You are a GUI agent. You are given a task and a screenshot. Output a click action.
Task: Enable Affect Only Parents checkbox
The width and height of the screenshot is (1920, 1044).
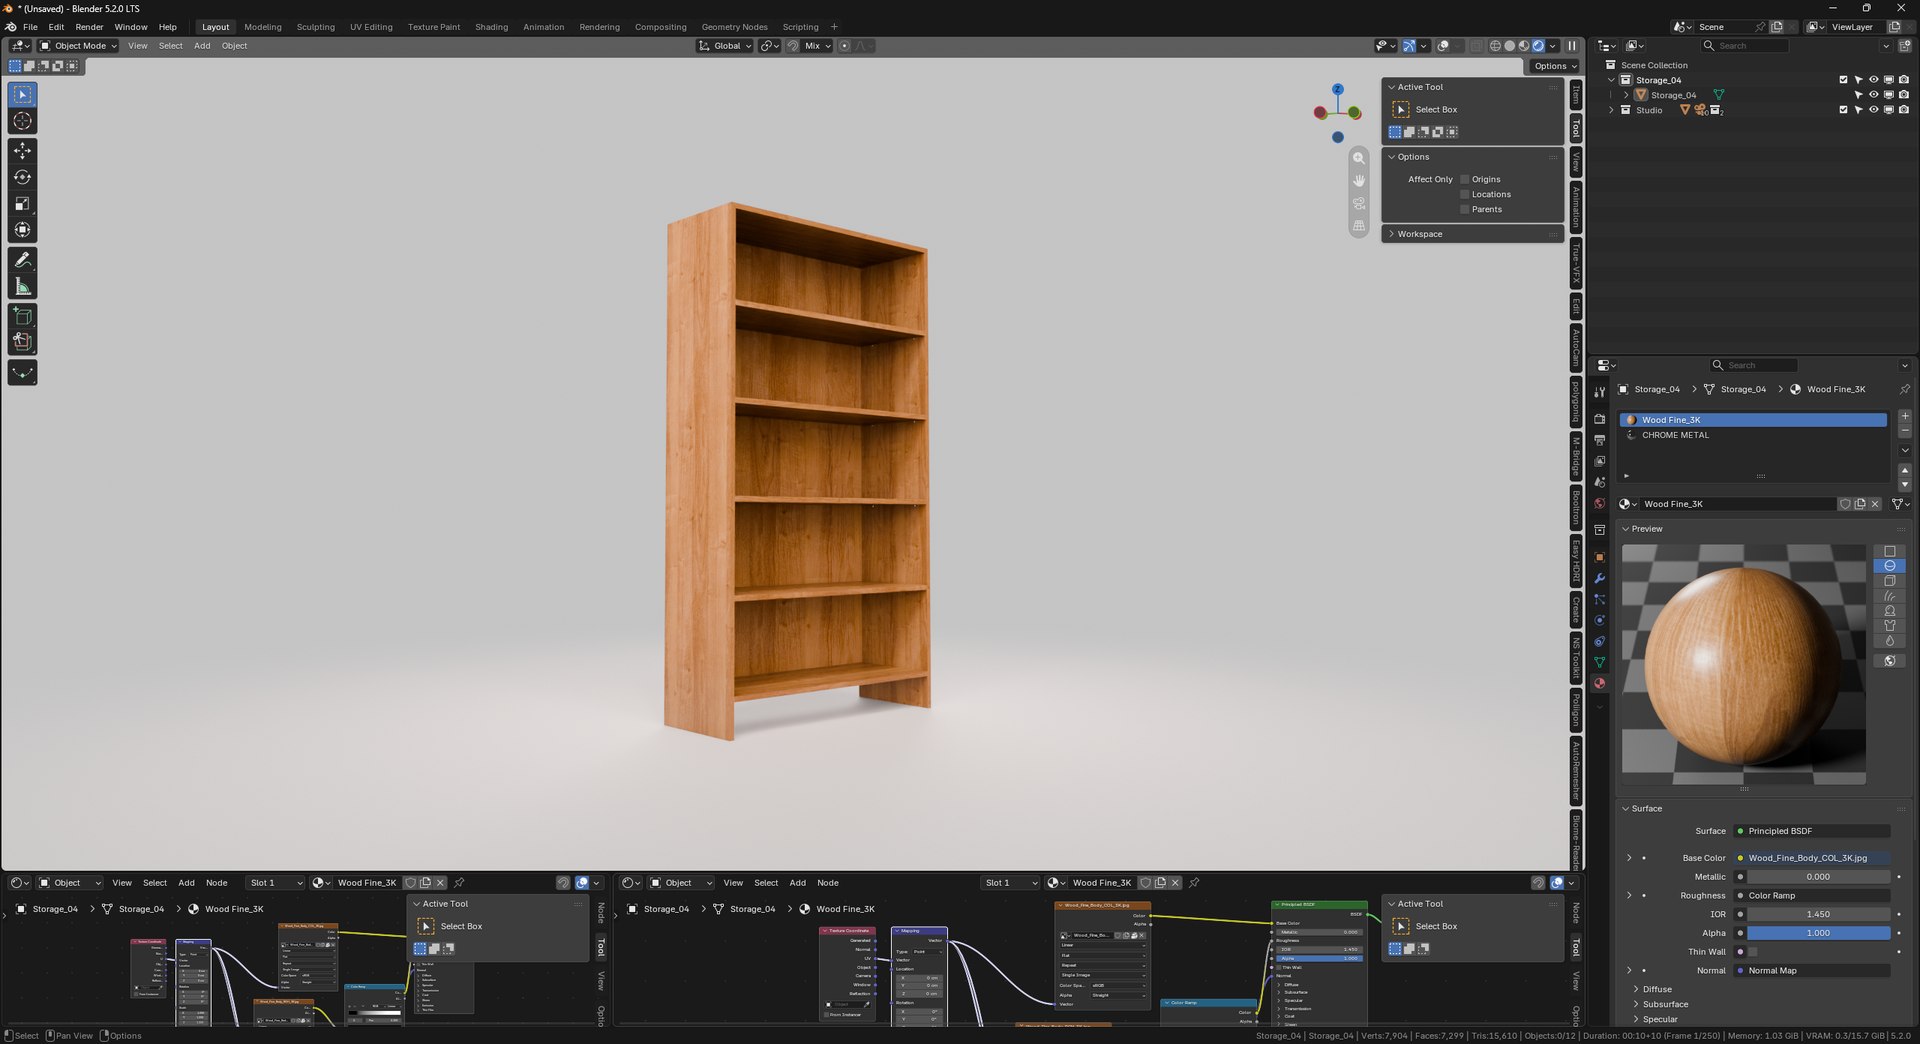[x=1465, y=209]
